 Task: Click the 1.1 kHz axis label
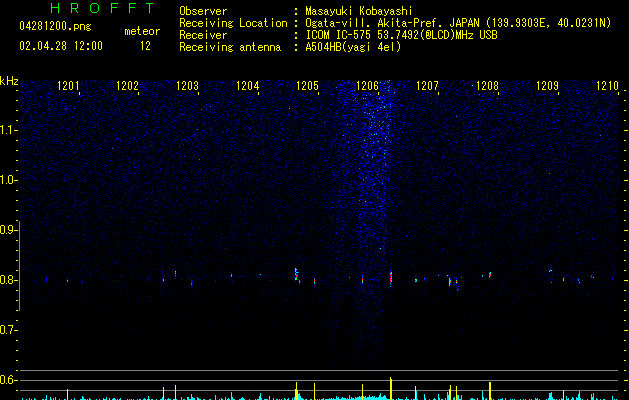[8, 130]
